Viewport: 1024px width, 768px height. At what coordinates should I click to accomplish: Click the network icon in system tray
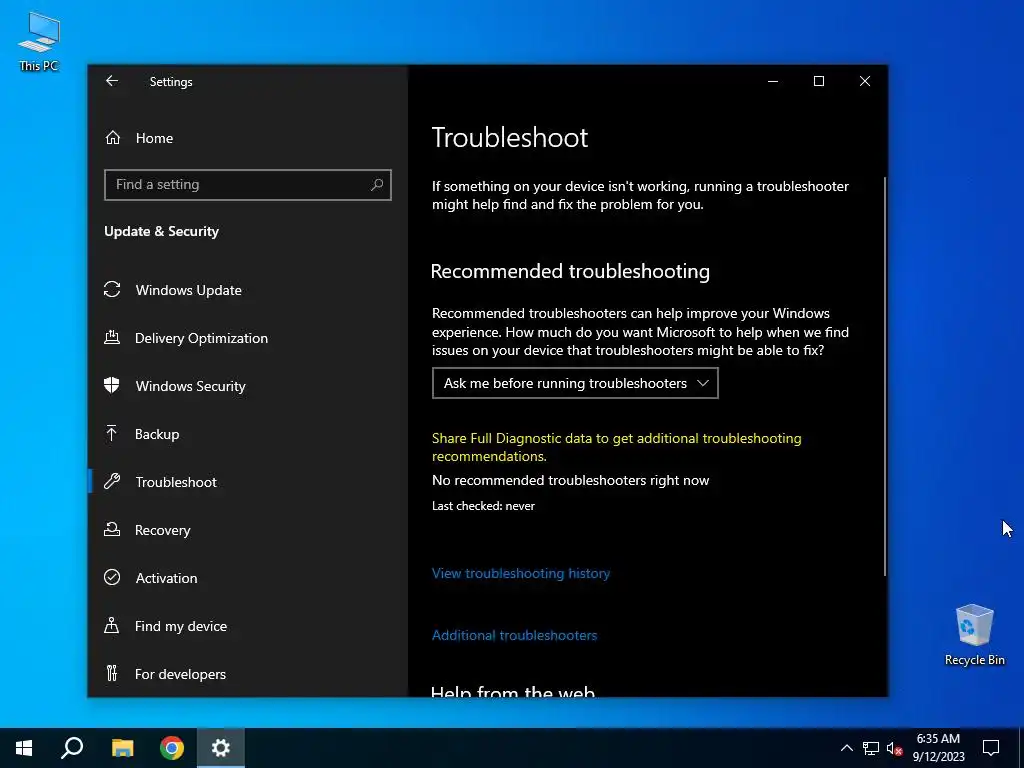(x=871, y=748)
